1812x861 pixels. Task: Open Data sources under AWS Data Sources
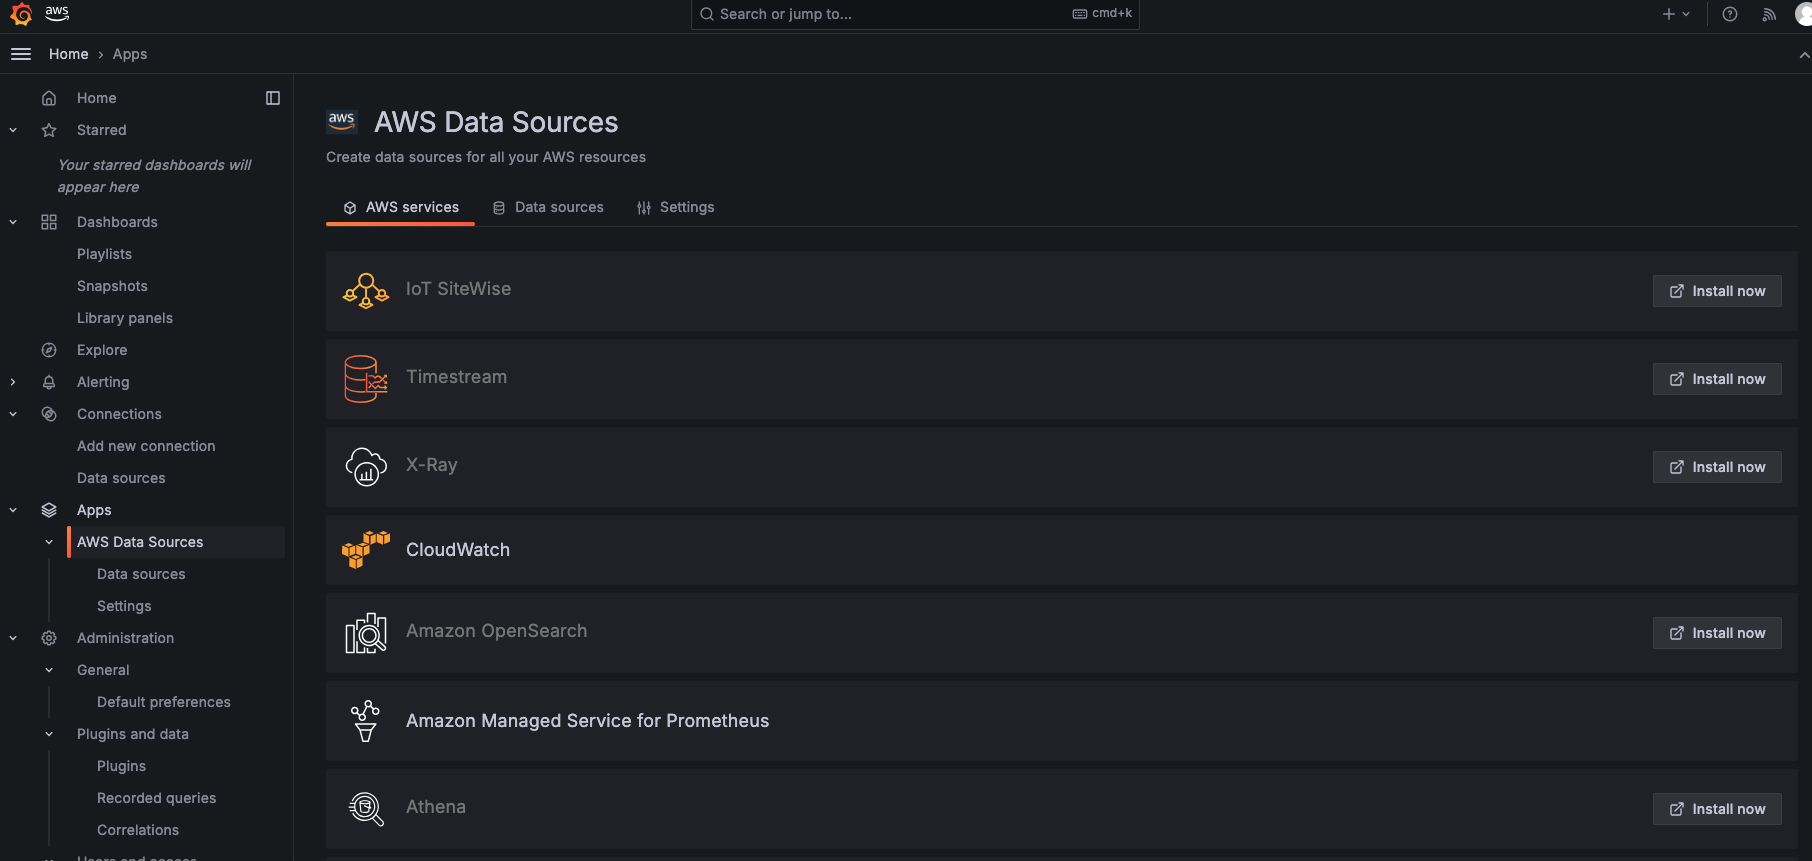tap(141, 574)
